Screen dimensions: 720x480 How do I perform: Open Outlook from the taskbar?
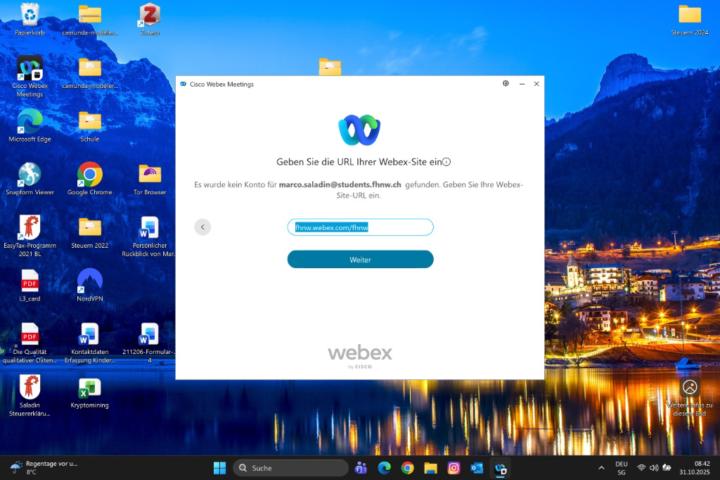coord(477,468)
